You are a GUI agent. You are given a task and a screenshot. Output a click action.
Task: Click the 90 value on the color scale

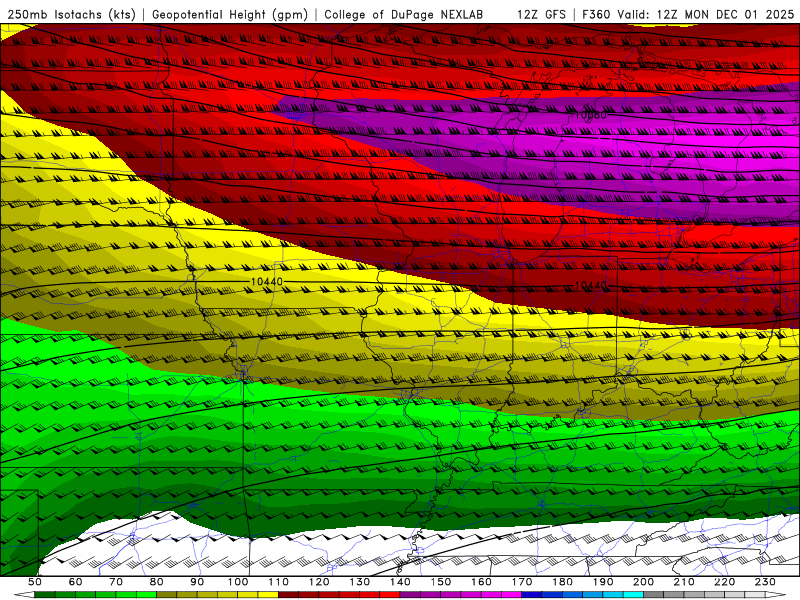coord(197,582)
